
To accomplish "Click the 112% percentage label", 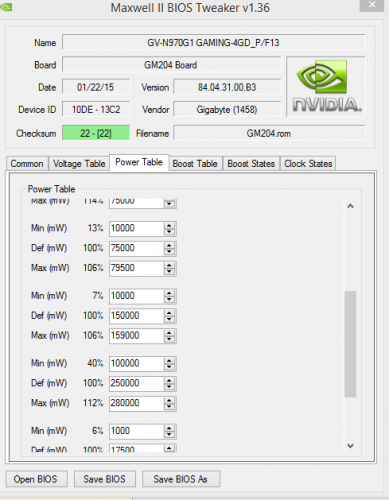I will [93, 403].
